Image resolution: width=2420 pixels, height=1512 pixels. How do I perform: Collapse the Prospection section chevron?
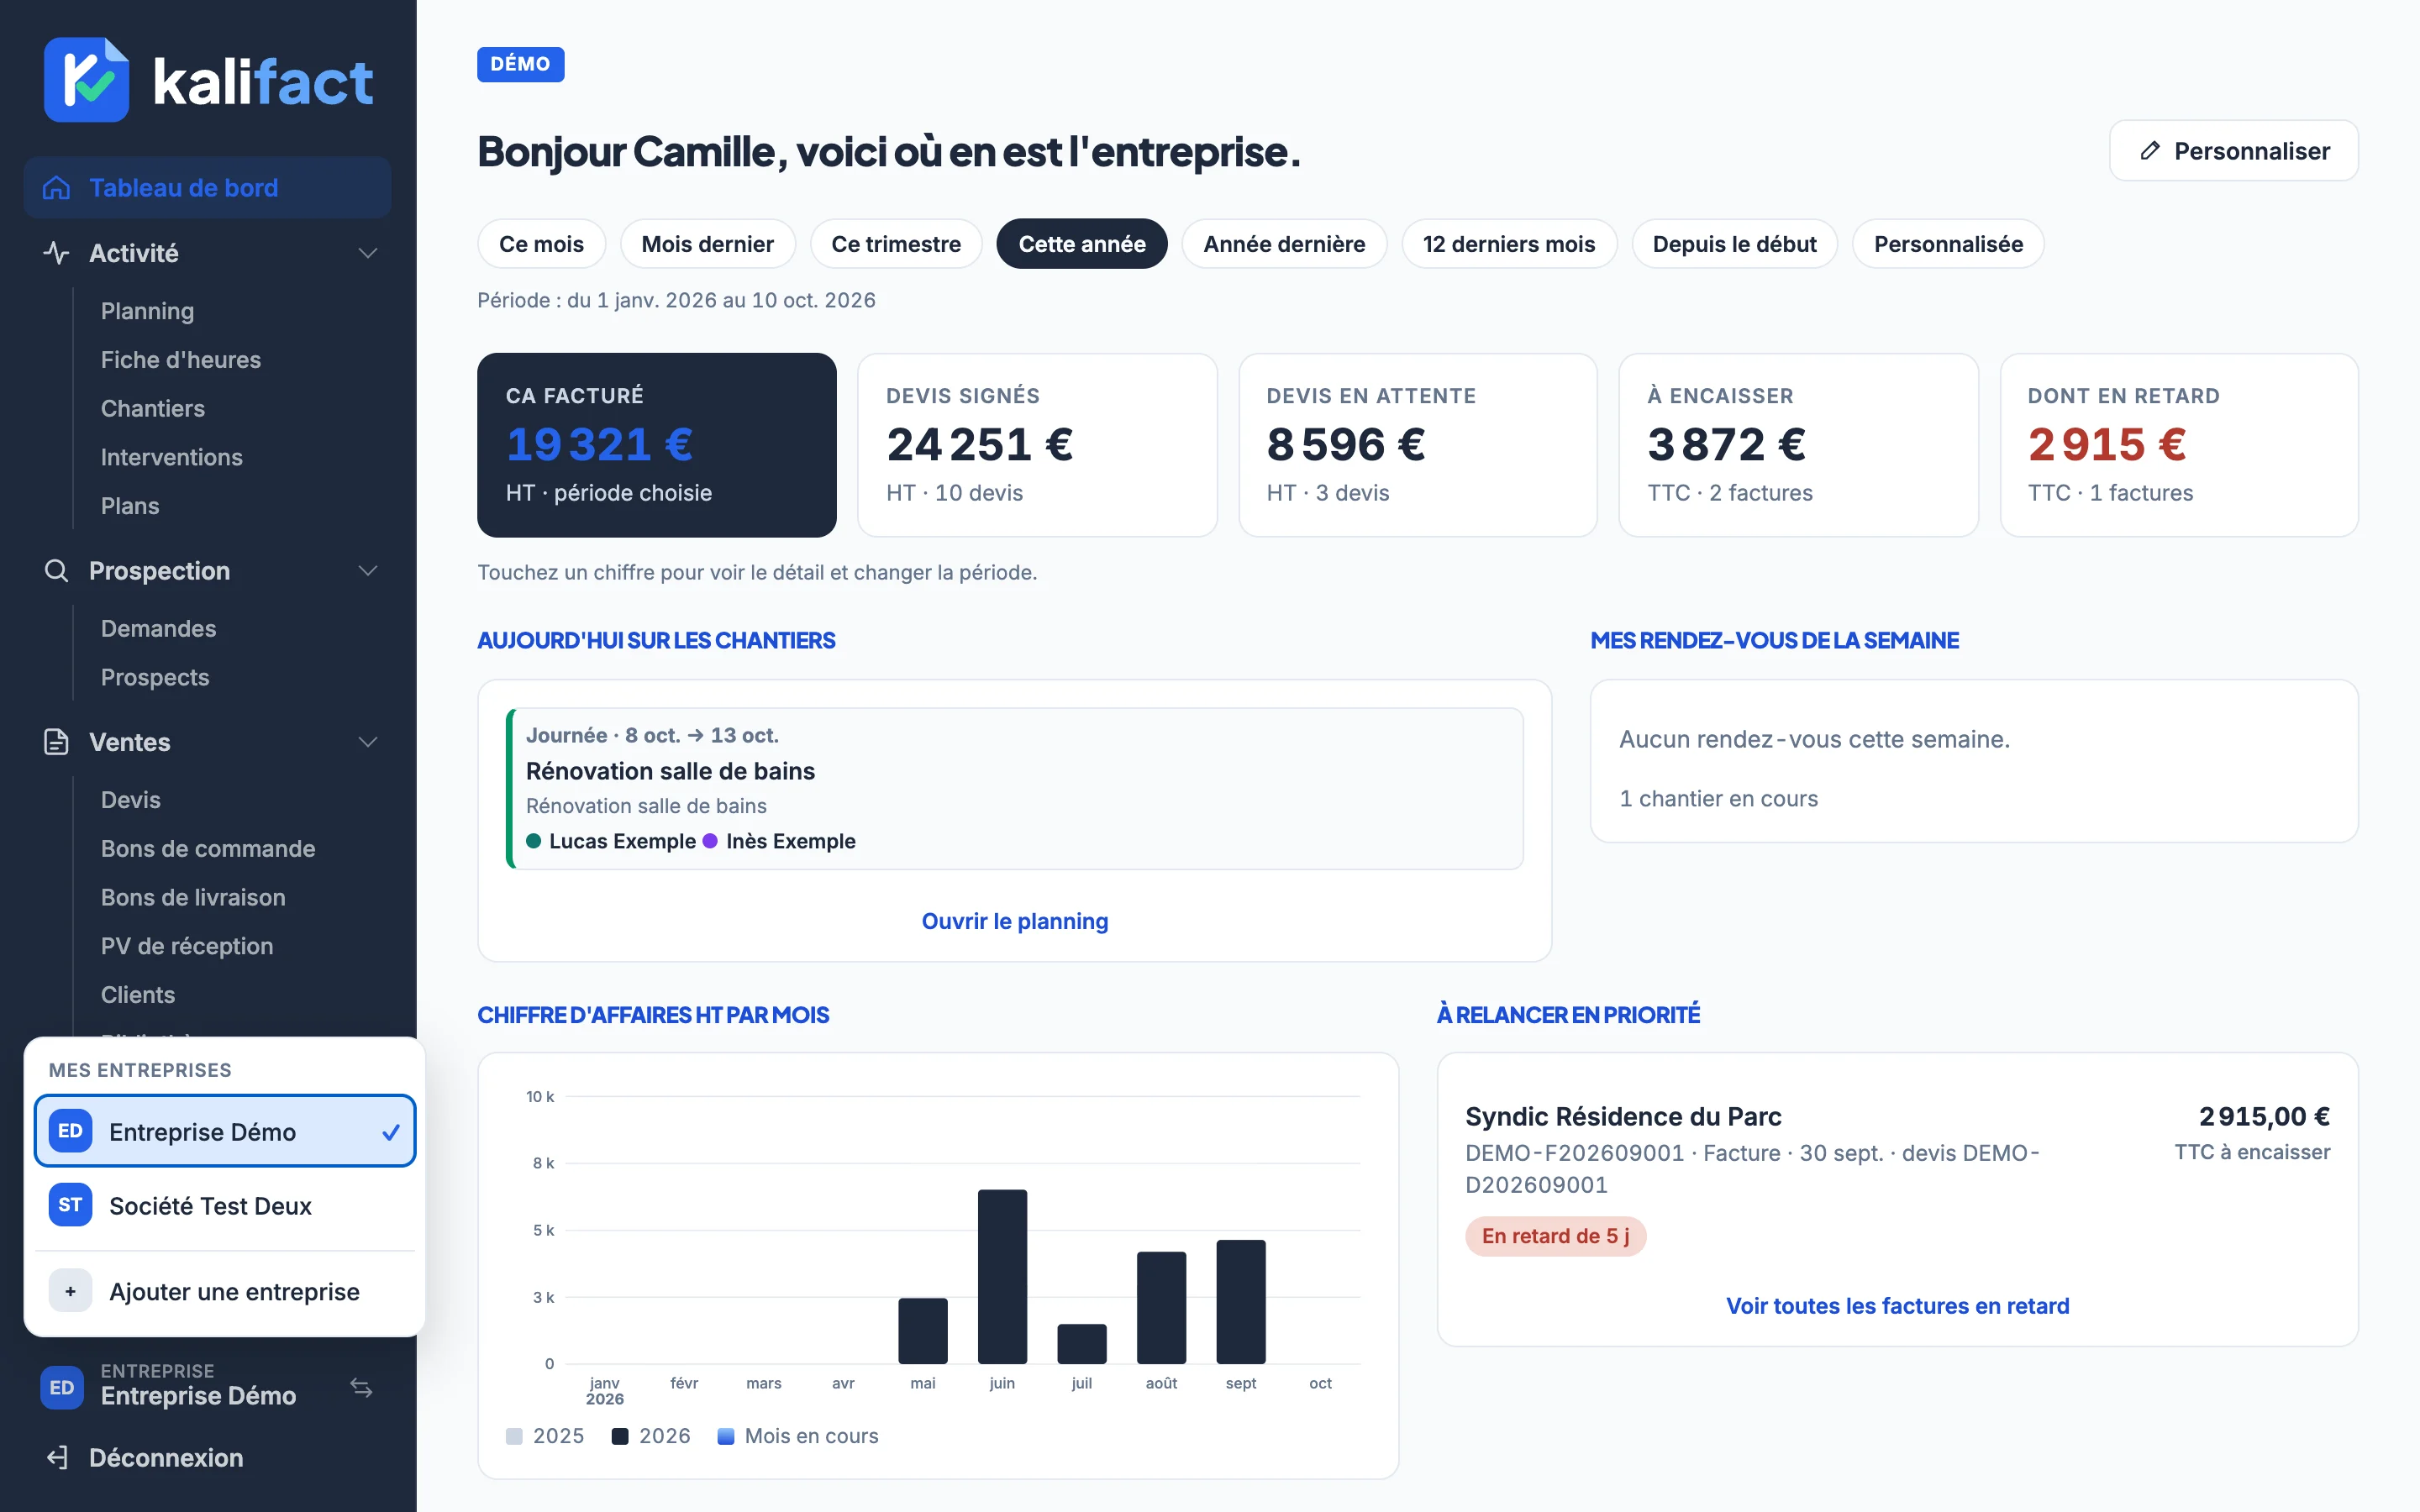(x=368, y=570)
